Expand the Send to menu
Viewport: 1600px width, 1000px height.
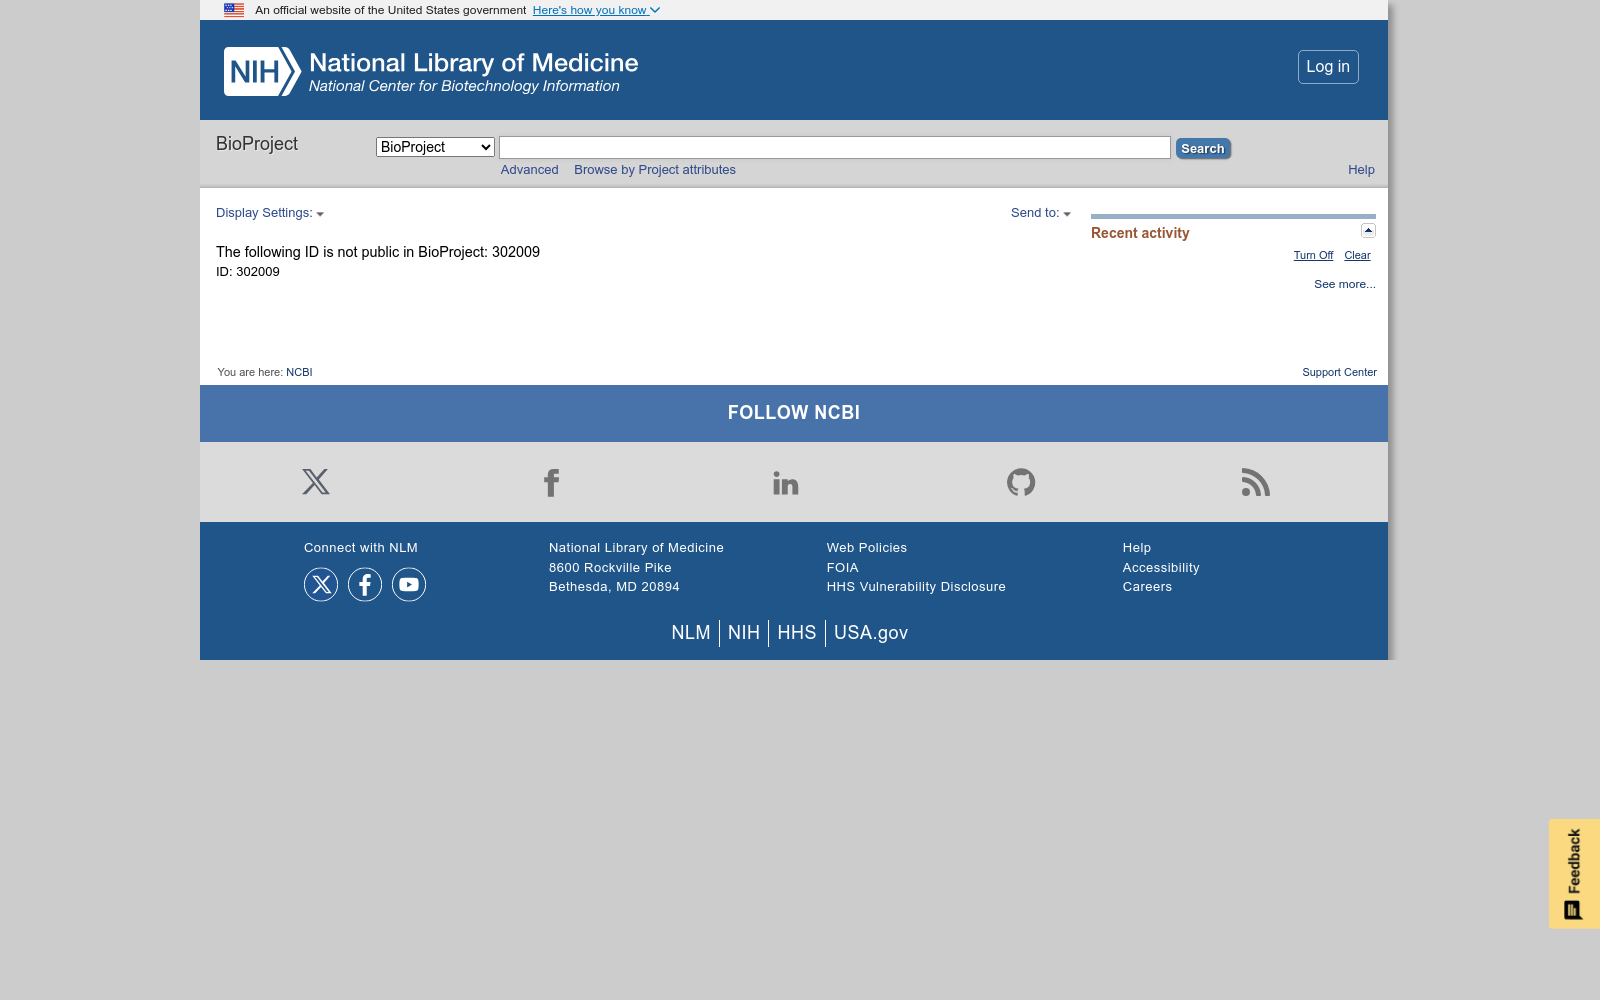(x=1041, y=213)
